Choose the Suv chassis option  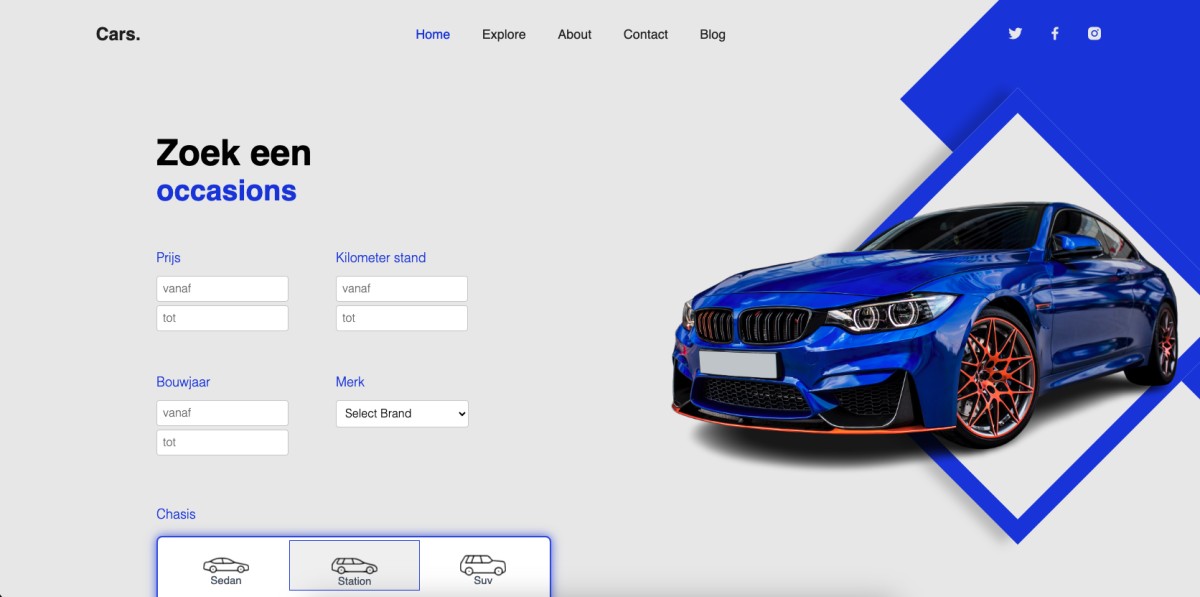click(483, 570)
